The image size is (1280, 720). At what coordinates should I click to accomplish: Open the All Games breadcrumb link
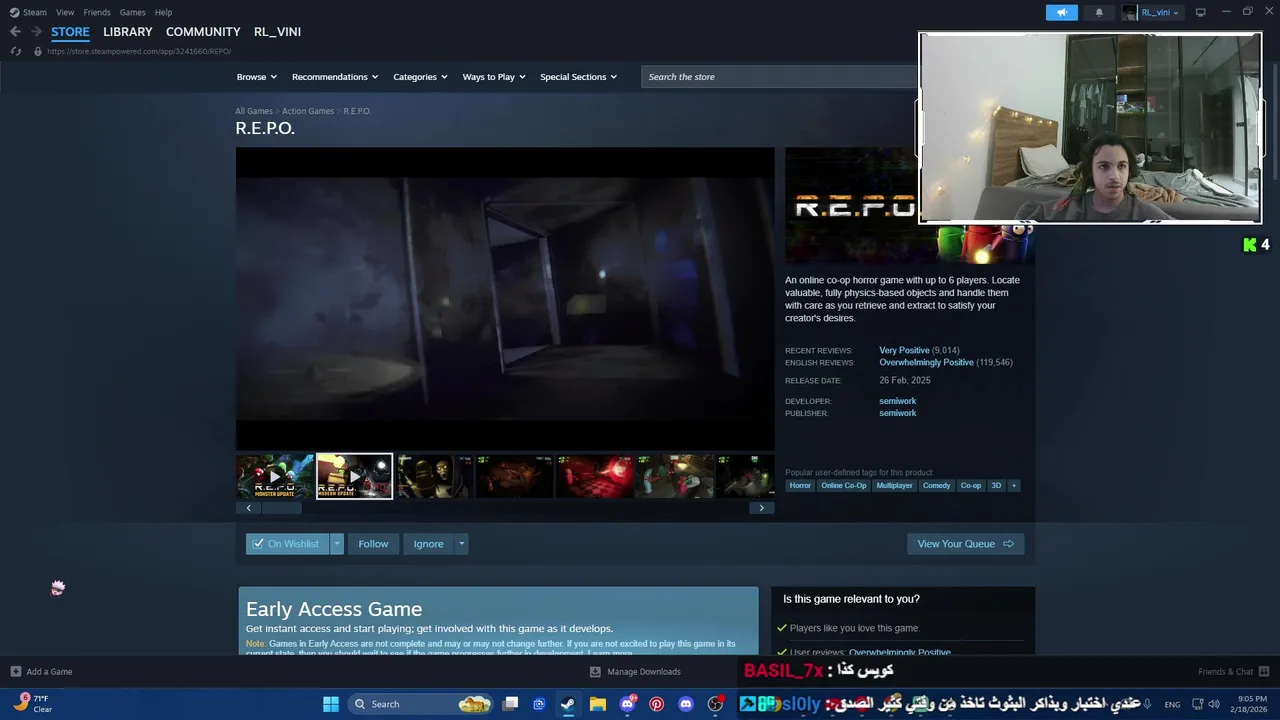pos(254,111)
